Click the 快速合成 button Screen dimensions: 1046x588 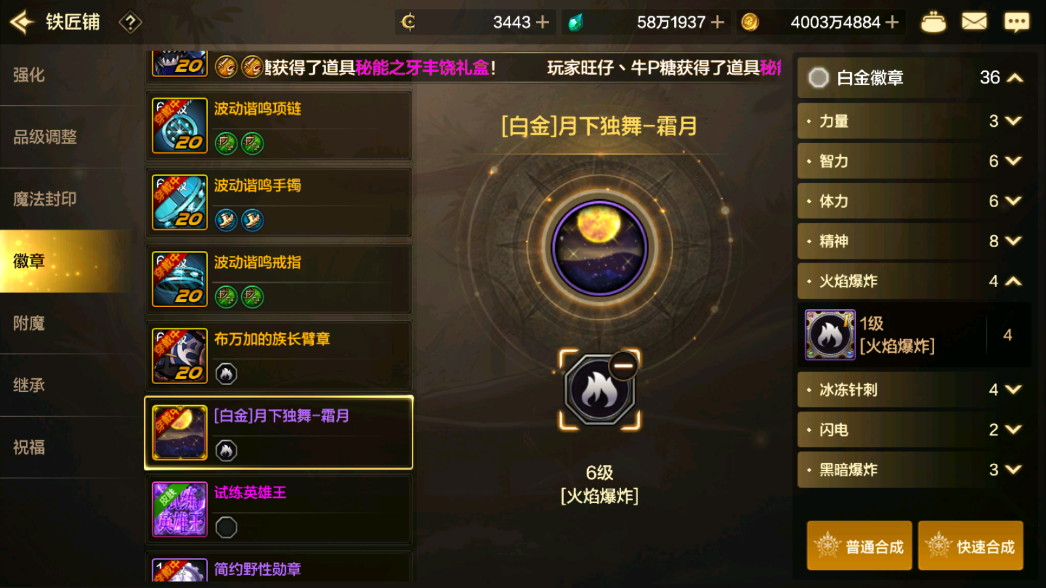[x=971, y=546]
